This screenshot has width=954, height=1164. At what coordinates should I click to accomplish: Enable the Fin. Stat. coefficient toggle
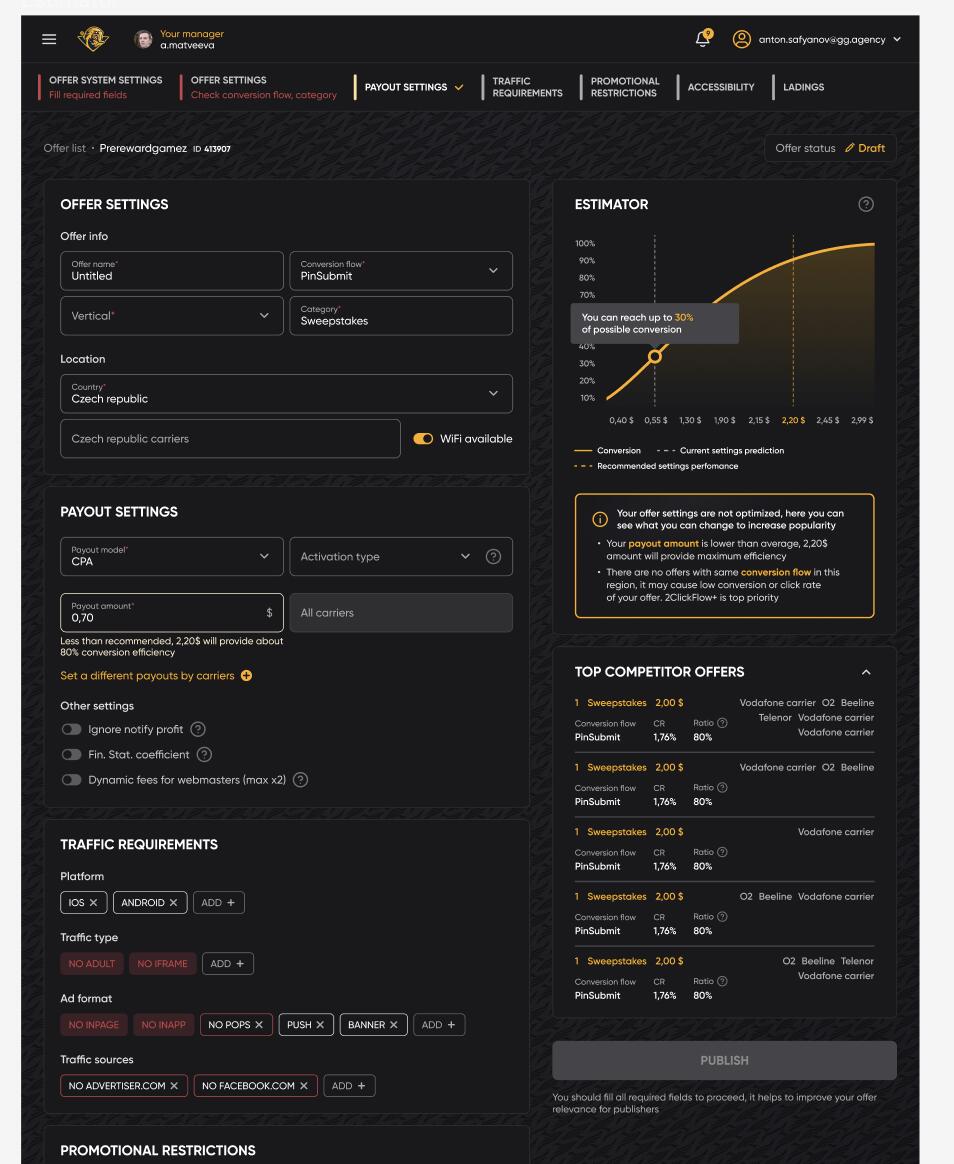coord(71,754)
